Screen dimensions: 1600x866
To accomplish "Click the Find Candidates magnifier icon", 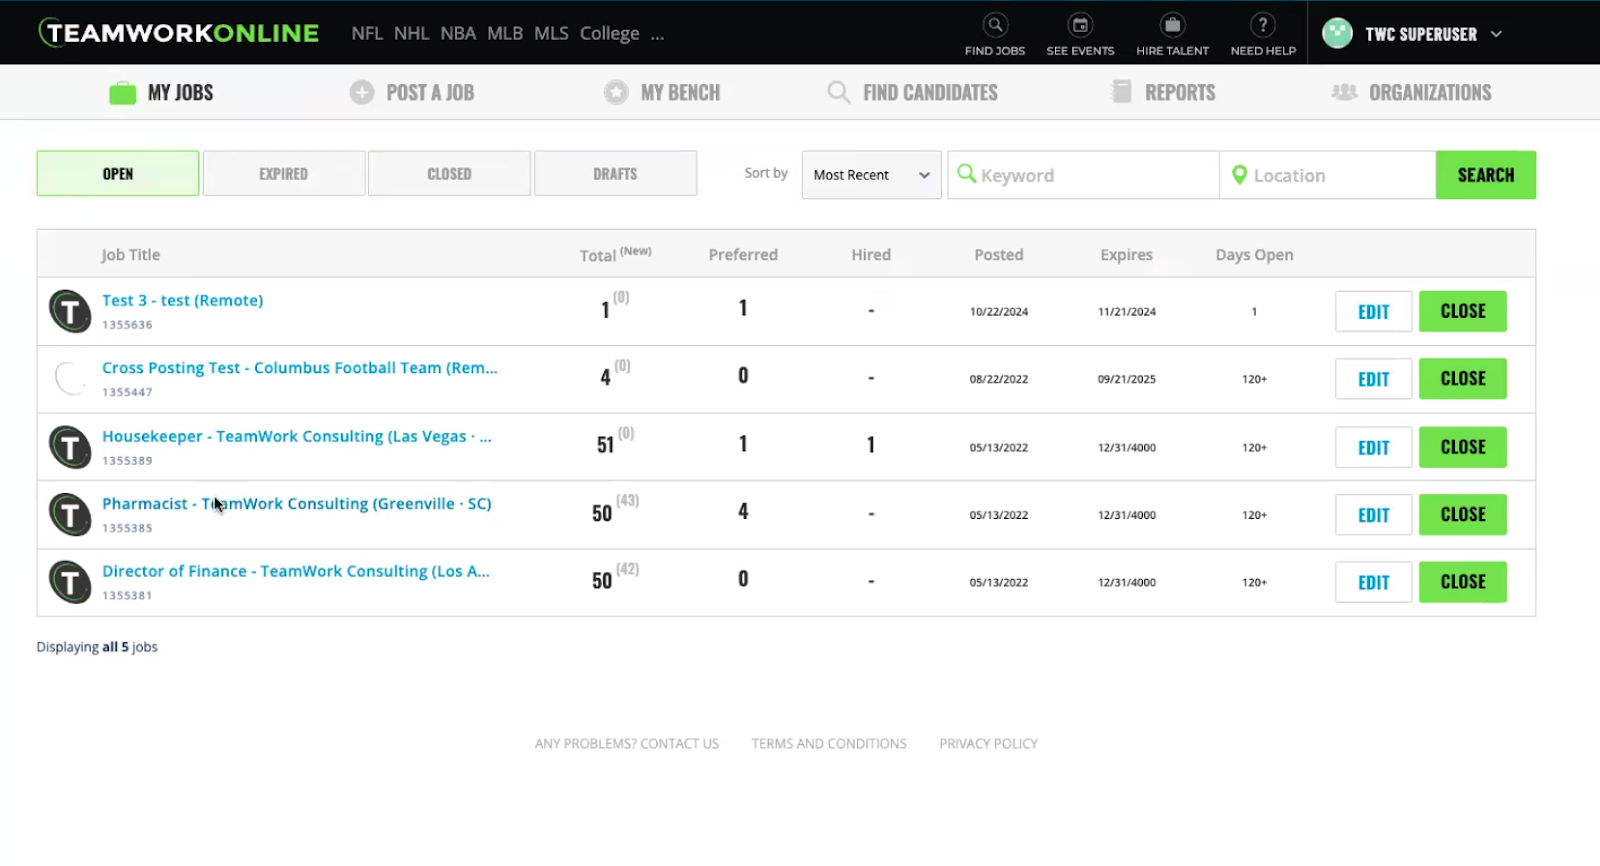I will tap(838, 92).
